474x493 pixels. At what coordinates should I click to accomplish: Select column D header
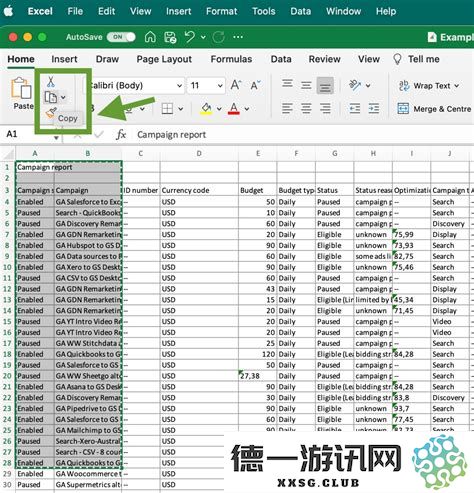tap(199, 154)
